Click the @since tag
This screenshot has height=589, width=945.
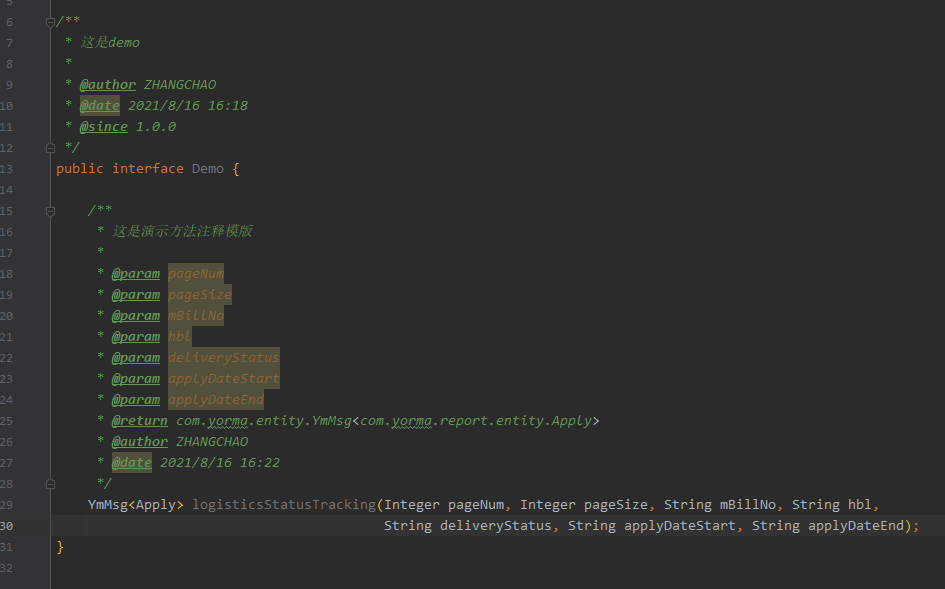[x=104, y=127]
